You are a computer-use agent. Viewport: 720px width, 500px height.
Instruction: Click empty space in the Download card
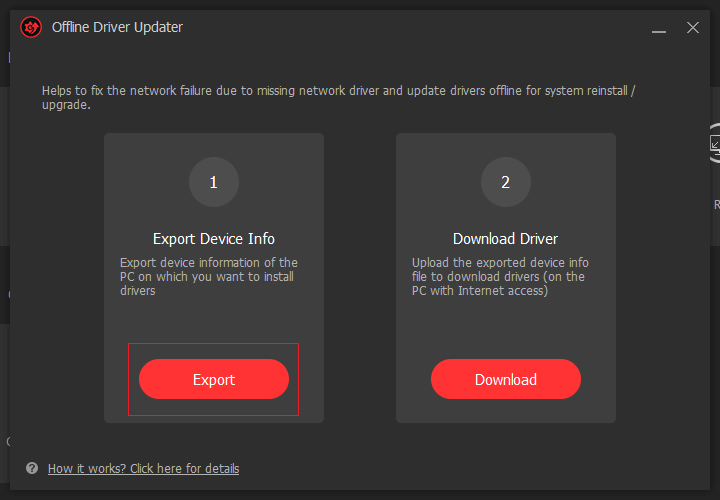click(505, 325)
